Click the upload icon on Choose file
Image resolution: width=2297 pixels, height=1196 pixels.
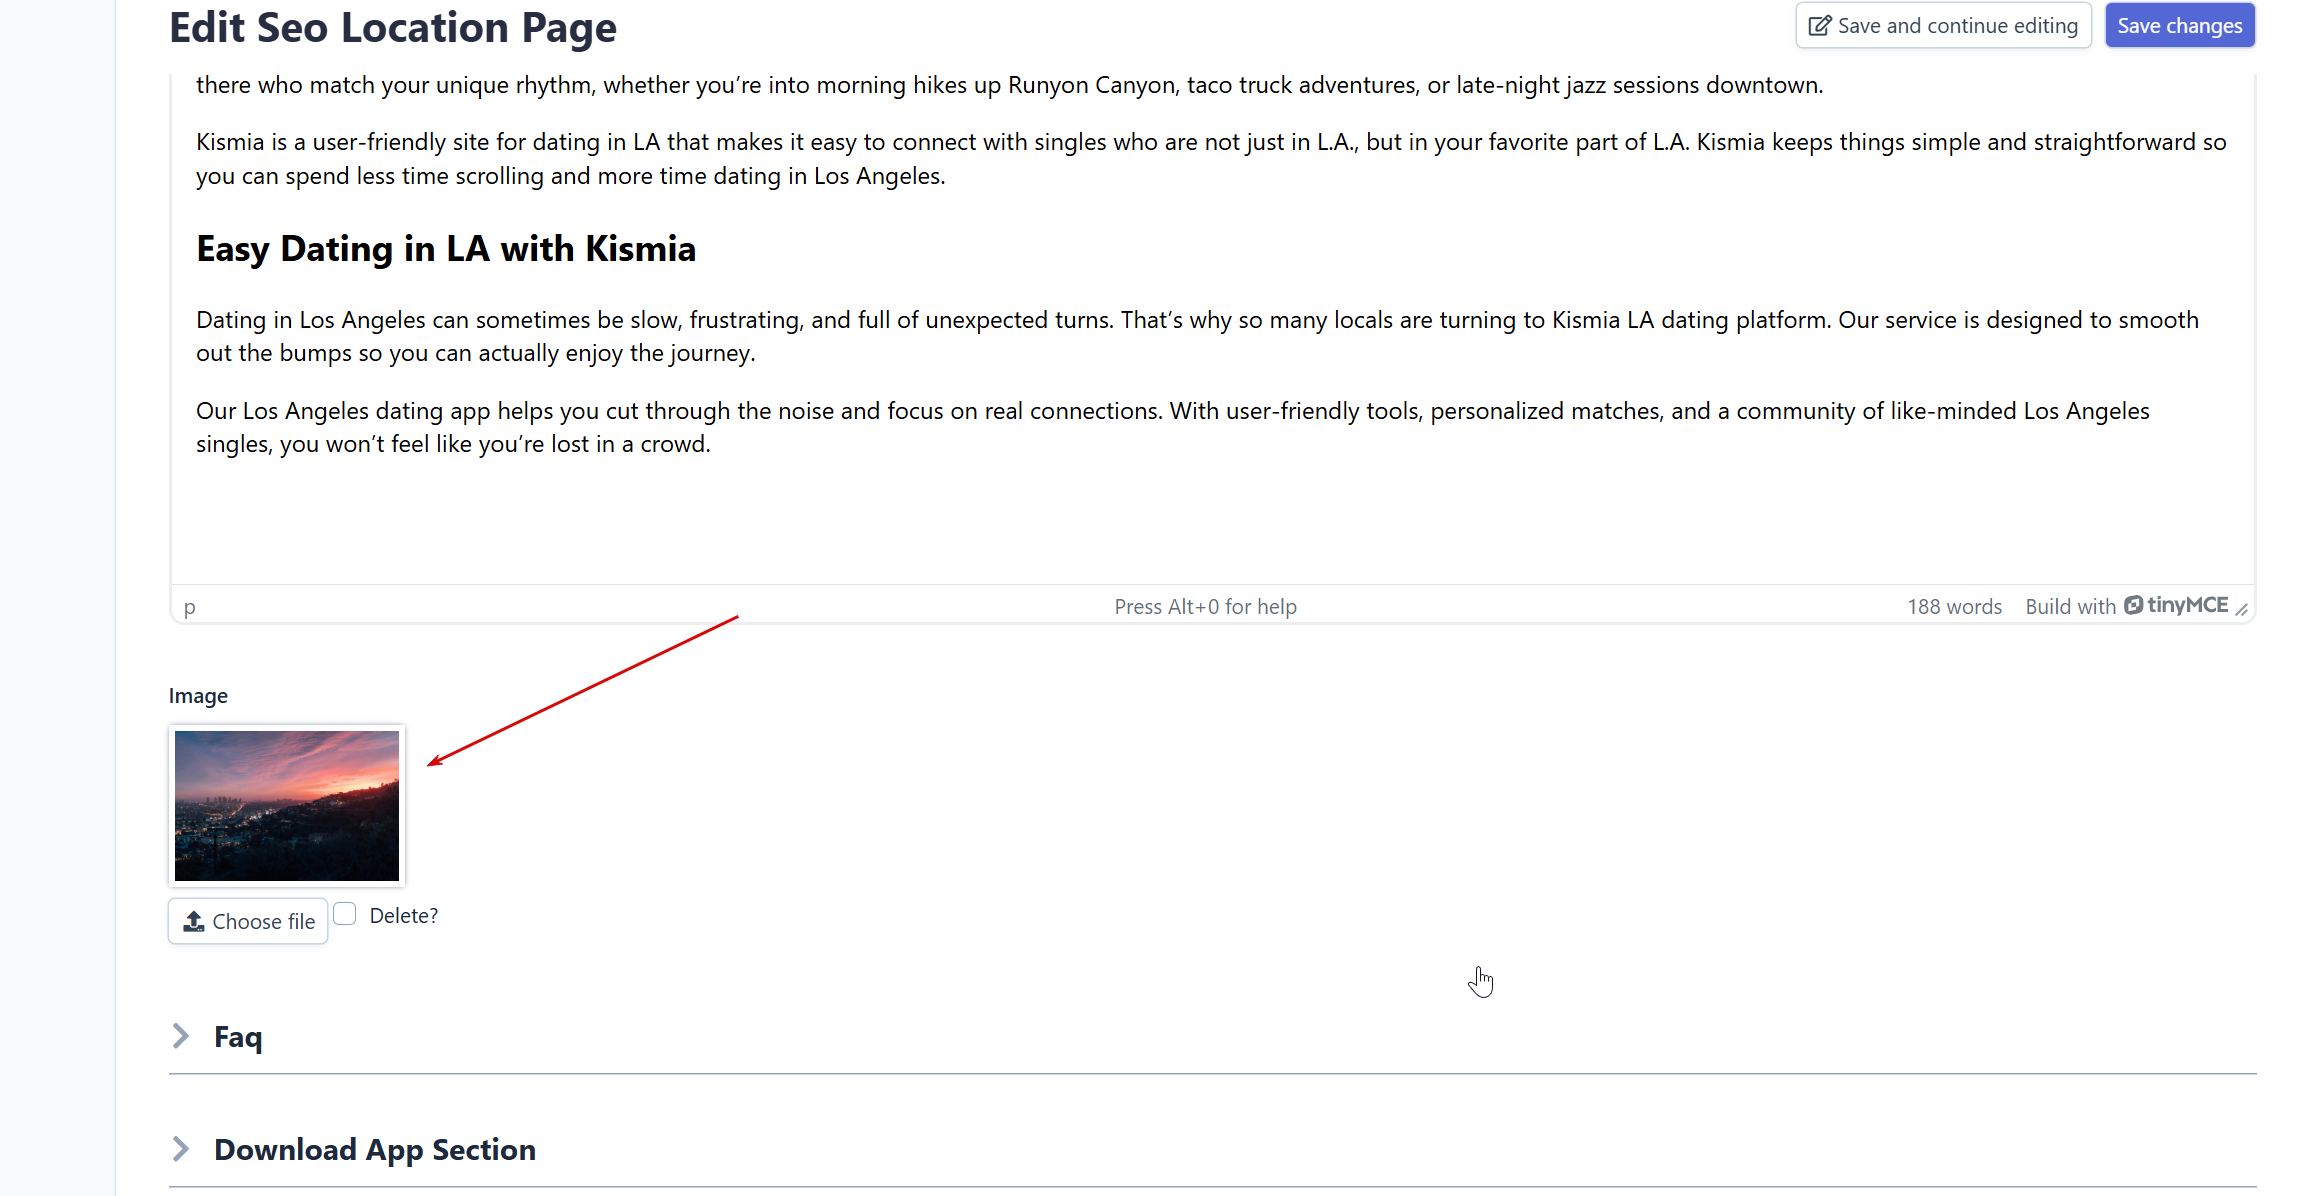click(194, 921)
